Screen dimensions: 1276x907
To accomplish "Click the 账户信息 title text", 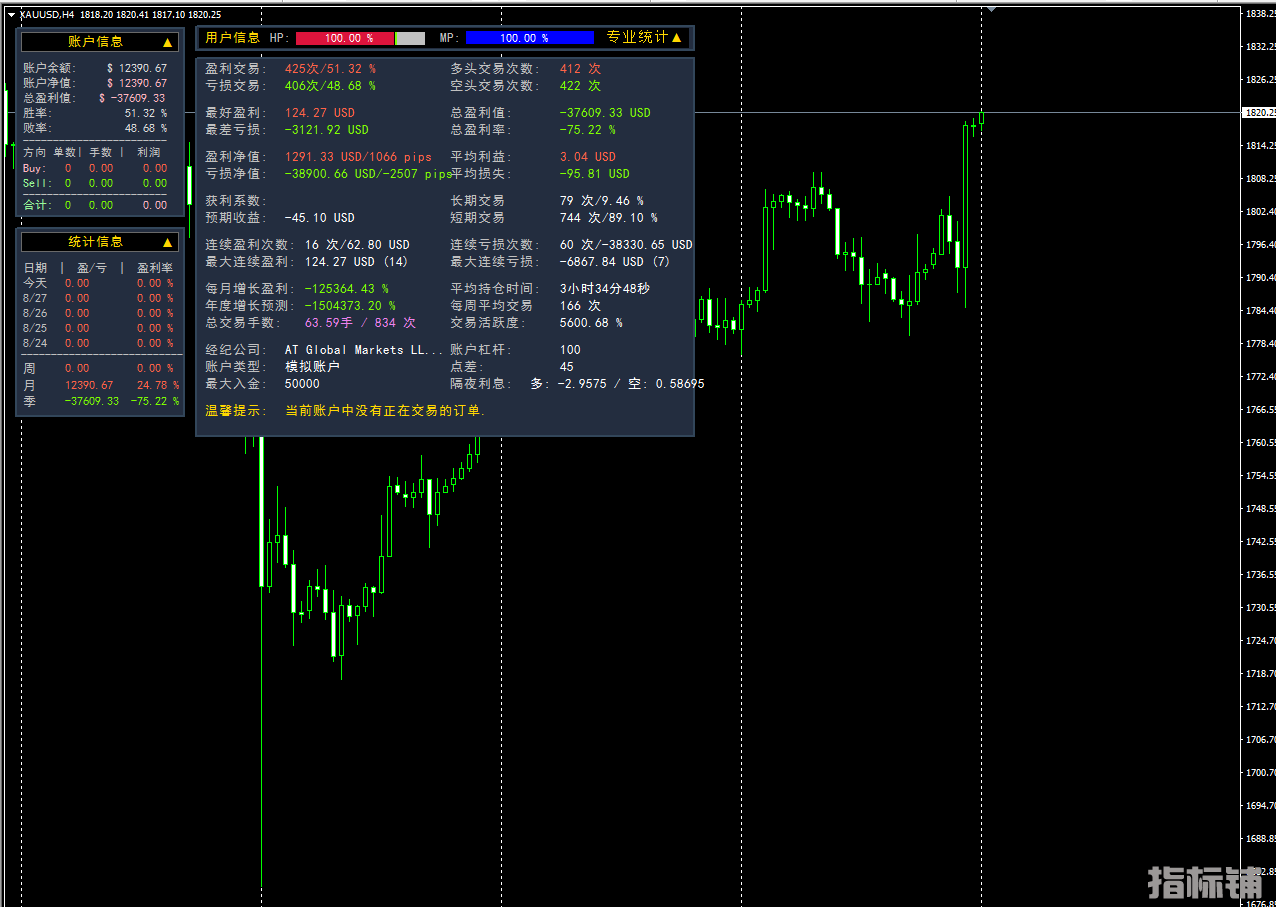I will 96,42.
